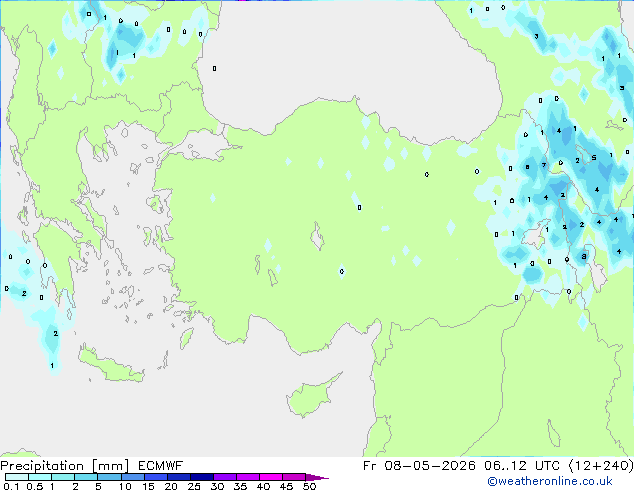This screenshot has width=634, height=490.
Task: Click the '40' legend value
Action: tap(263, 486)
